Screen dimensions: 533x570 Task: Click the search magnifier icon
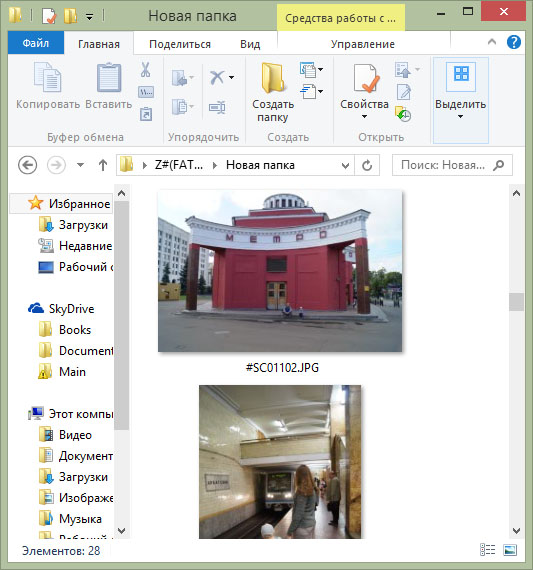click(499, 165)
